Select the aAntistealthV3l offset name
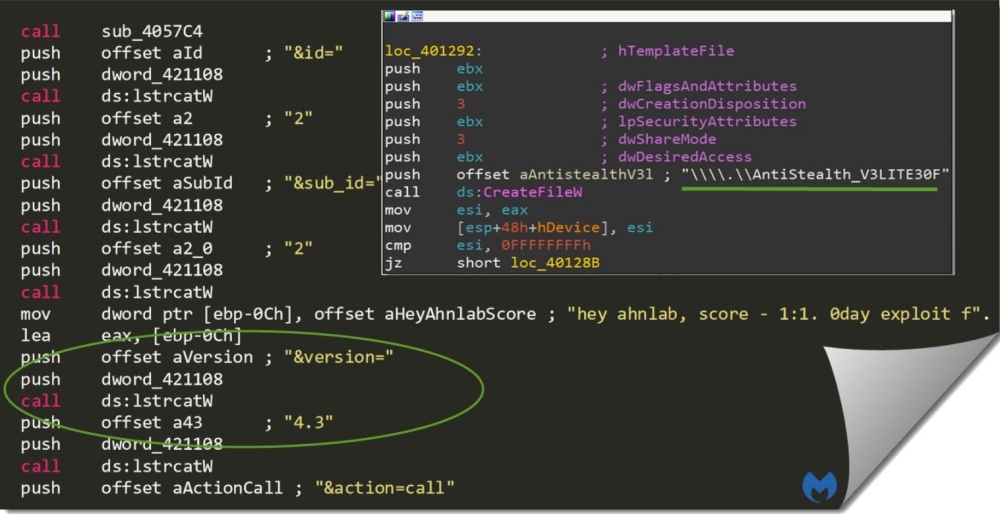 click(x=586, y=175)
